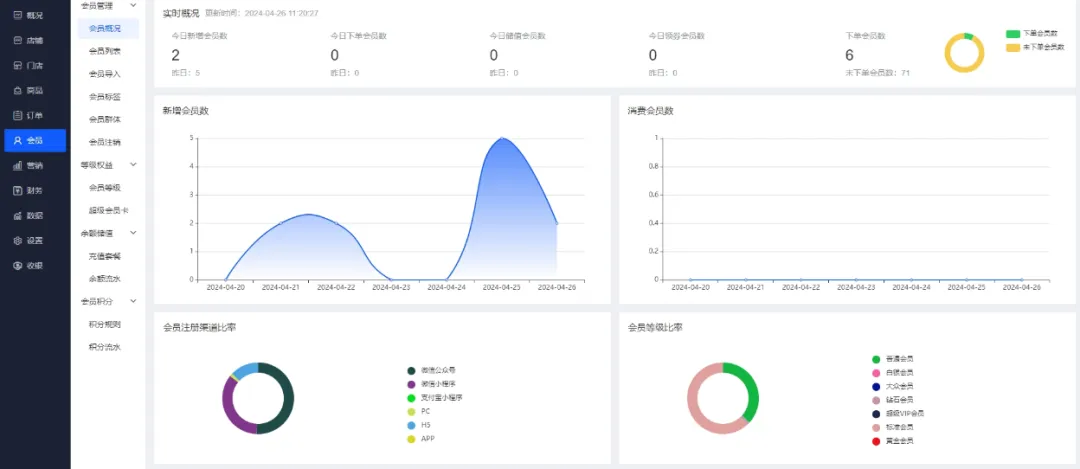Toggle green 下单会员数 legend swatch

1012,33
